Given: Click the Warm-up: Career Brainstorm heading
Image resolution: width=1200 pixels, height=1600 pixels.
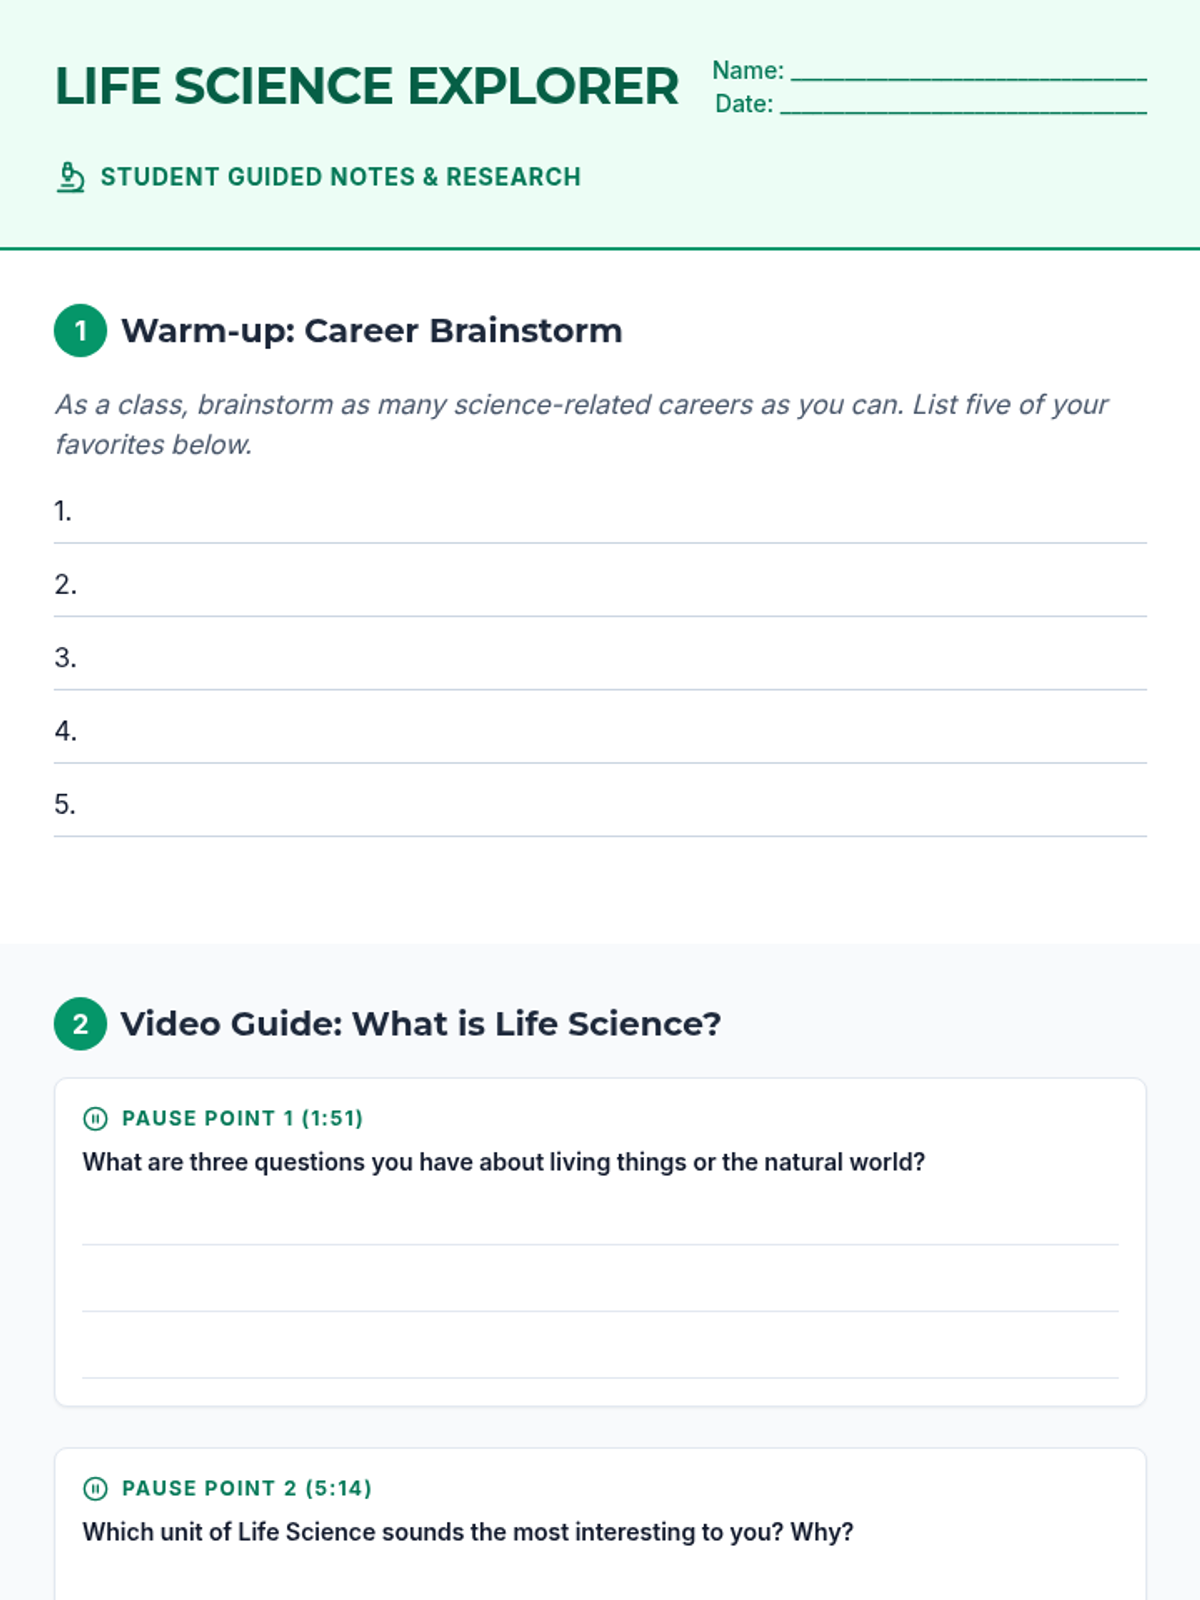Looking at the screenshot, I should 371,330.
